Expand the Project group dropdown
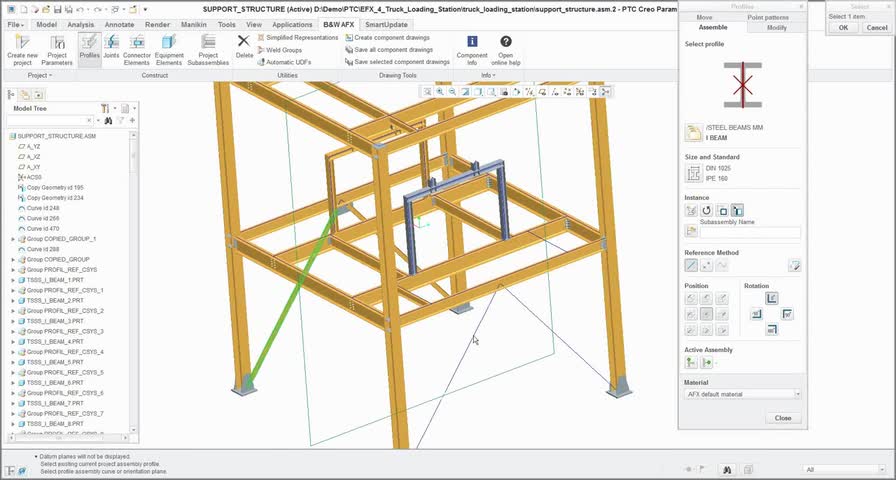 (40, 75)
